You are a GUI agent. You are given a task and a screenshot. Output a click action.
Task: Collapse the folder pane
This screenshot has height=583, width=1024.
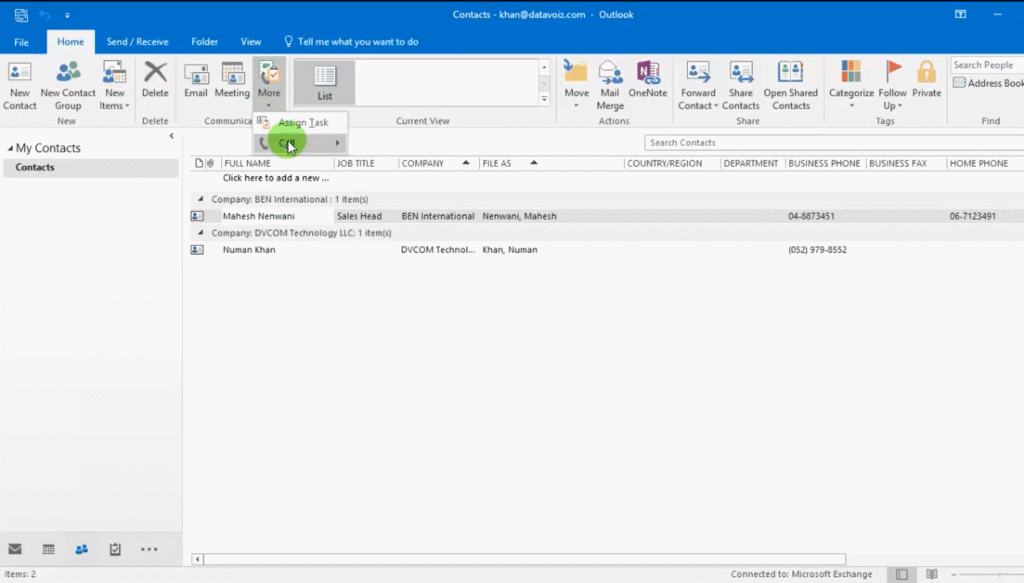[171, 136]
